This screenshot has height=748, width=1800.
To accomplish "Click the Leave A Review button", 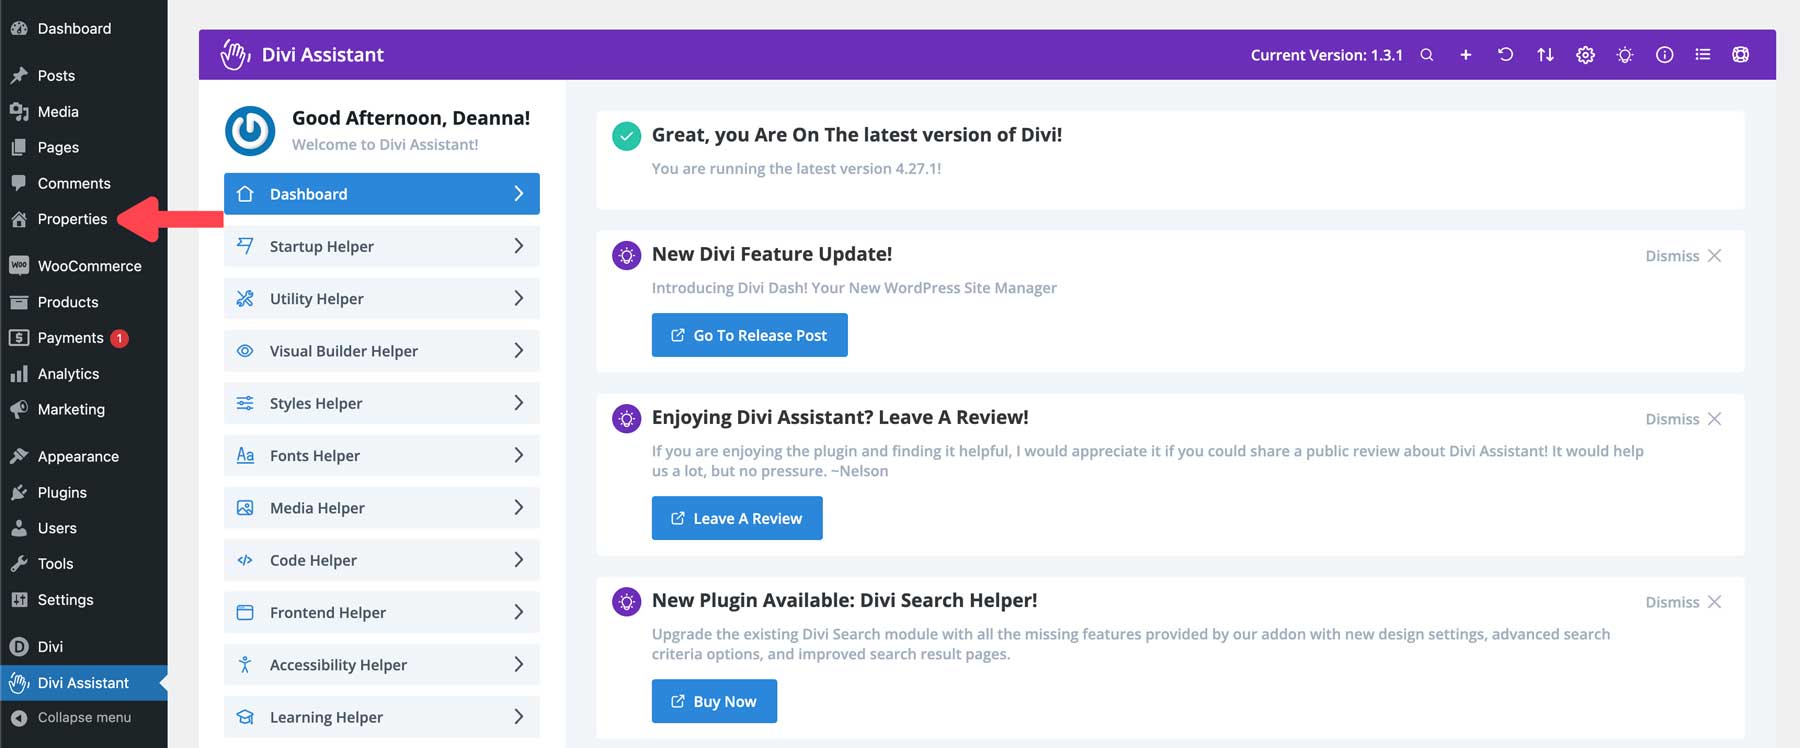I will [x=737, y=518].
